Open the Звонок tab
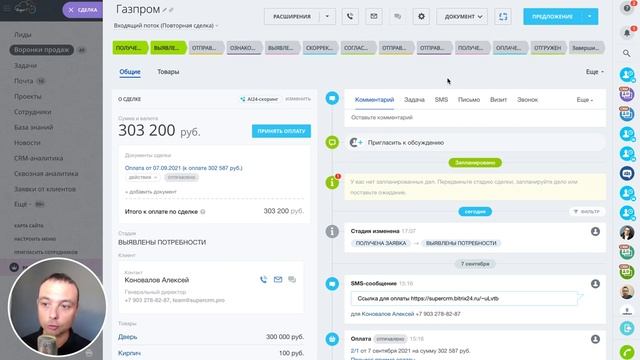The image size is (640, 360). point(527,100)
